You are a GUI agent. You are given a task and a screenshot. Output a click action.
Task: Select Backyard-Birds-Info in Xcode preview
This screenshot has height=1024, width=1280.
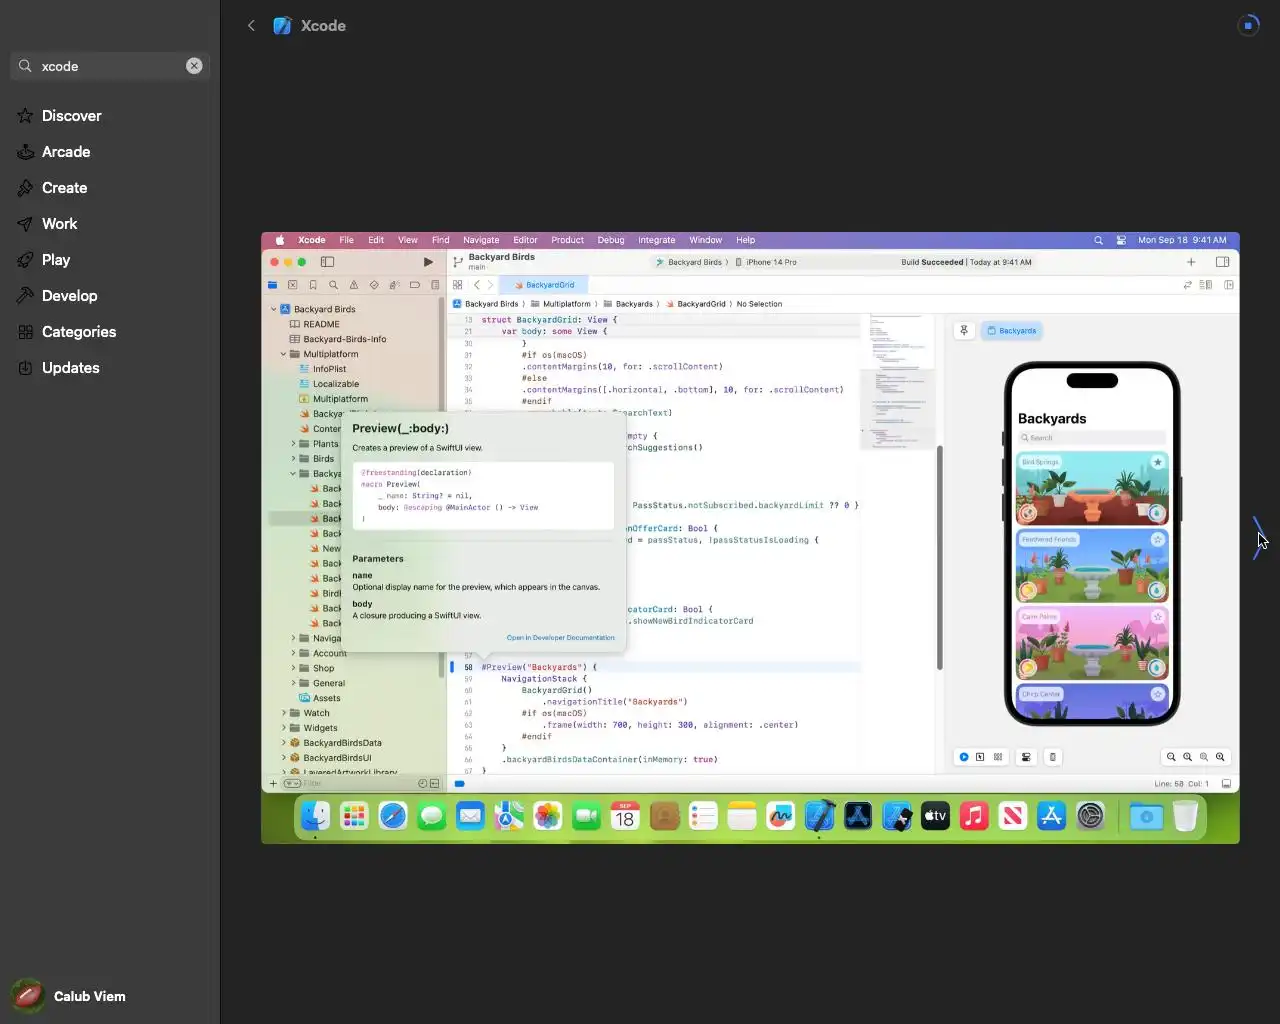tap(337, 339)
